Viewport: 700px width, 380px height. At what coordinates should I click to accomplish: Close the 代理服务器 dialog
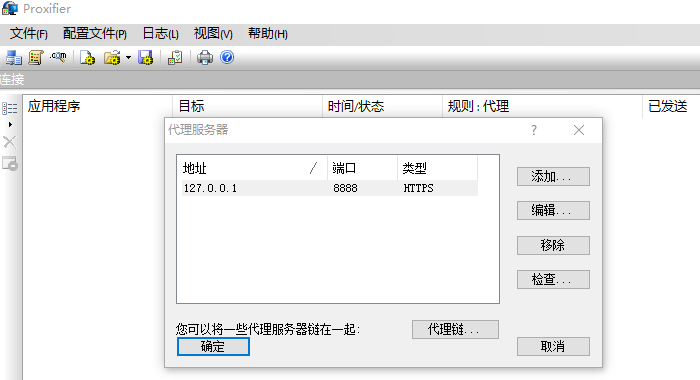pos(579,130)
